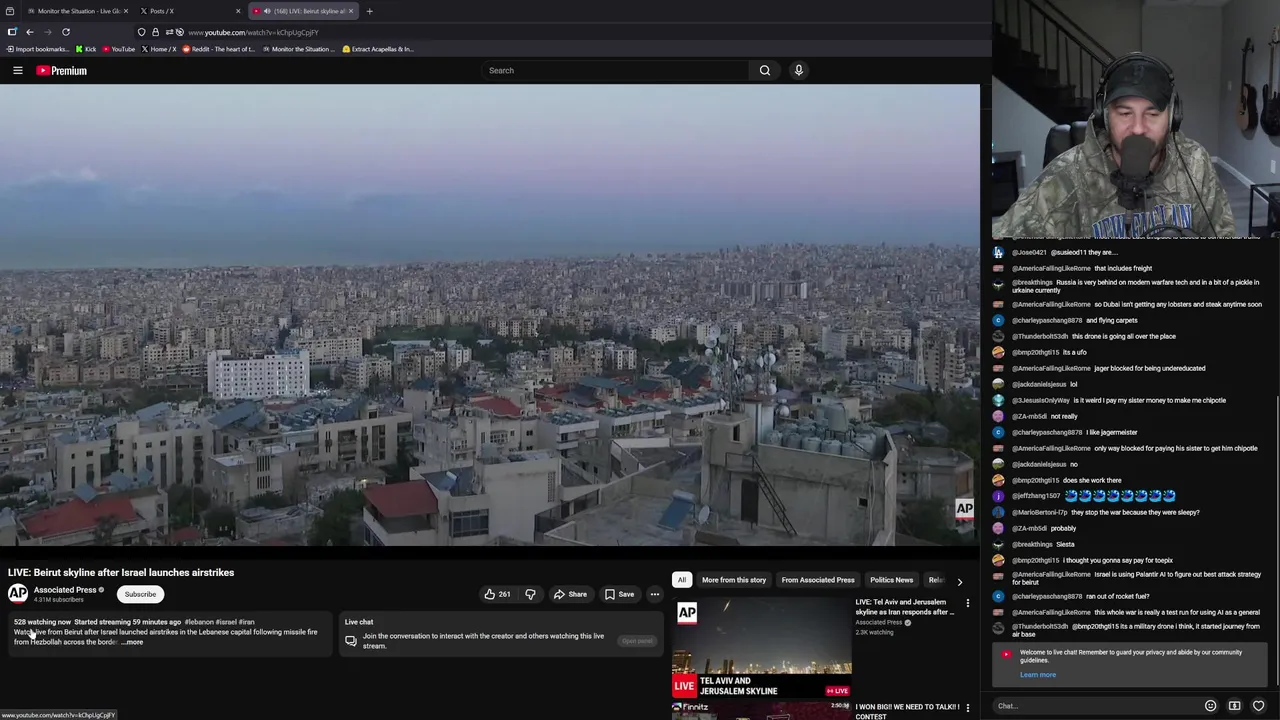Click the Open panel live chat button
This screenshot has height=720, width=1280.
(636, 641)
